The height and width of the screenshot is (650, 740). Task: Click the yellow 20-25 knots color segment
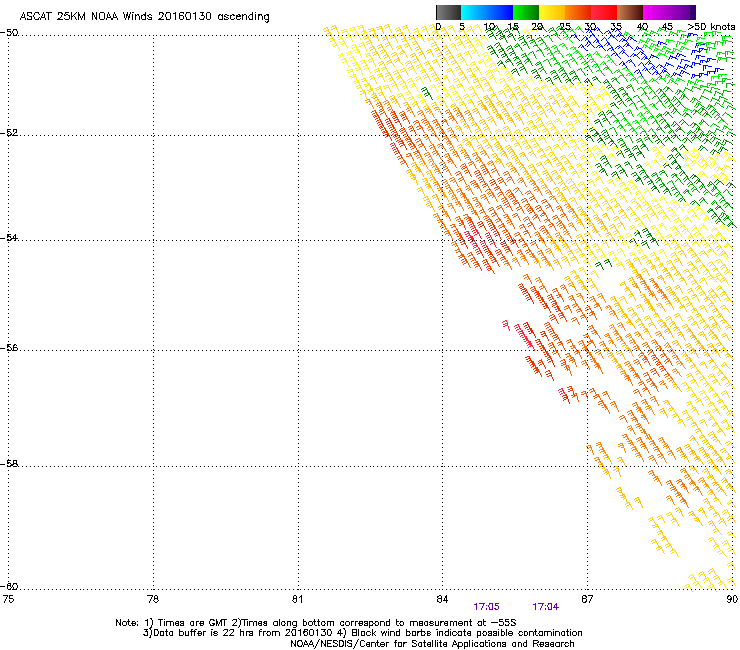(x=552, y=12)
